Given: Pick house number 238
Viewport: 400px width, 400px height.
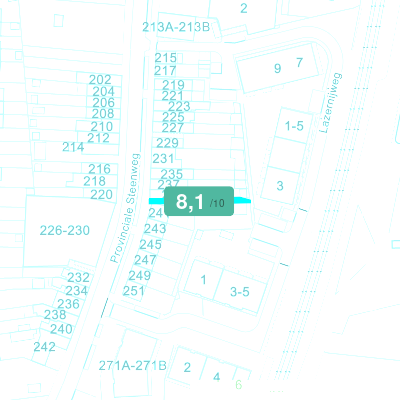Looking at the screenshot, I should pyautogui.click(x=55, y=314).
